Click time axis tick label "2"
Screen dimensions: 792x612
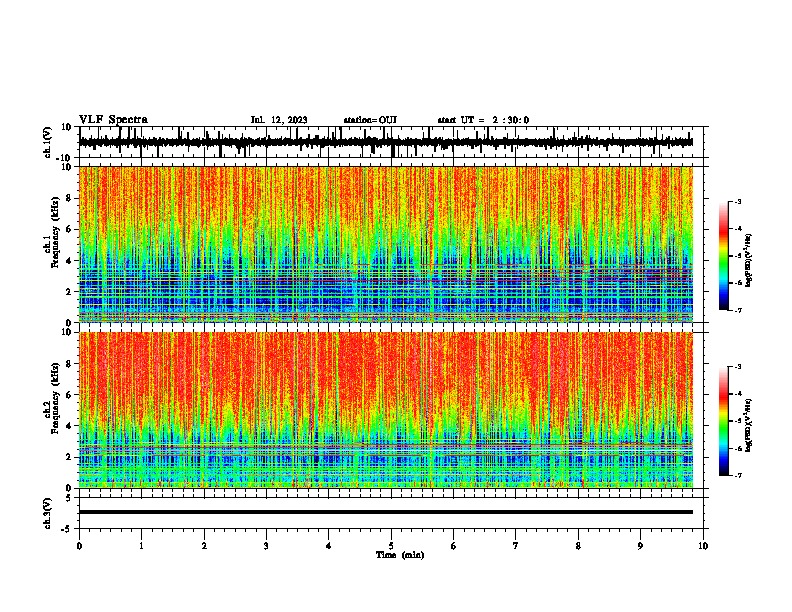(x=204, y=546)
